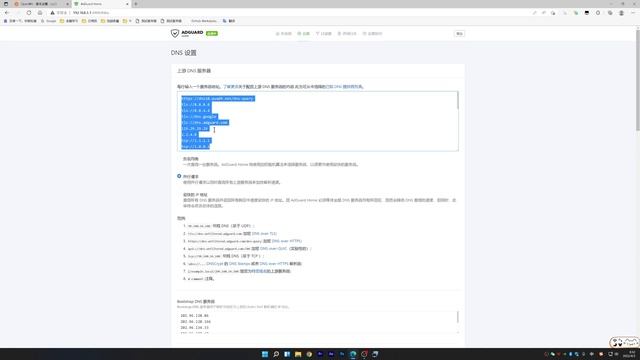This screenshot has width=640, height=360.
Task: Close the AdGuard Home tab
Action: pos(127,4)
